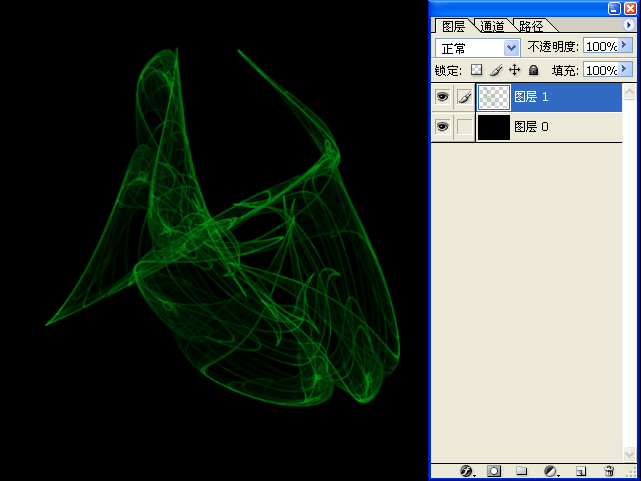641x481 pixels.
Task: Open the 不透明度 slider arrow
Action: click(625, 45)
